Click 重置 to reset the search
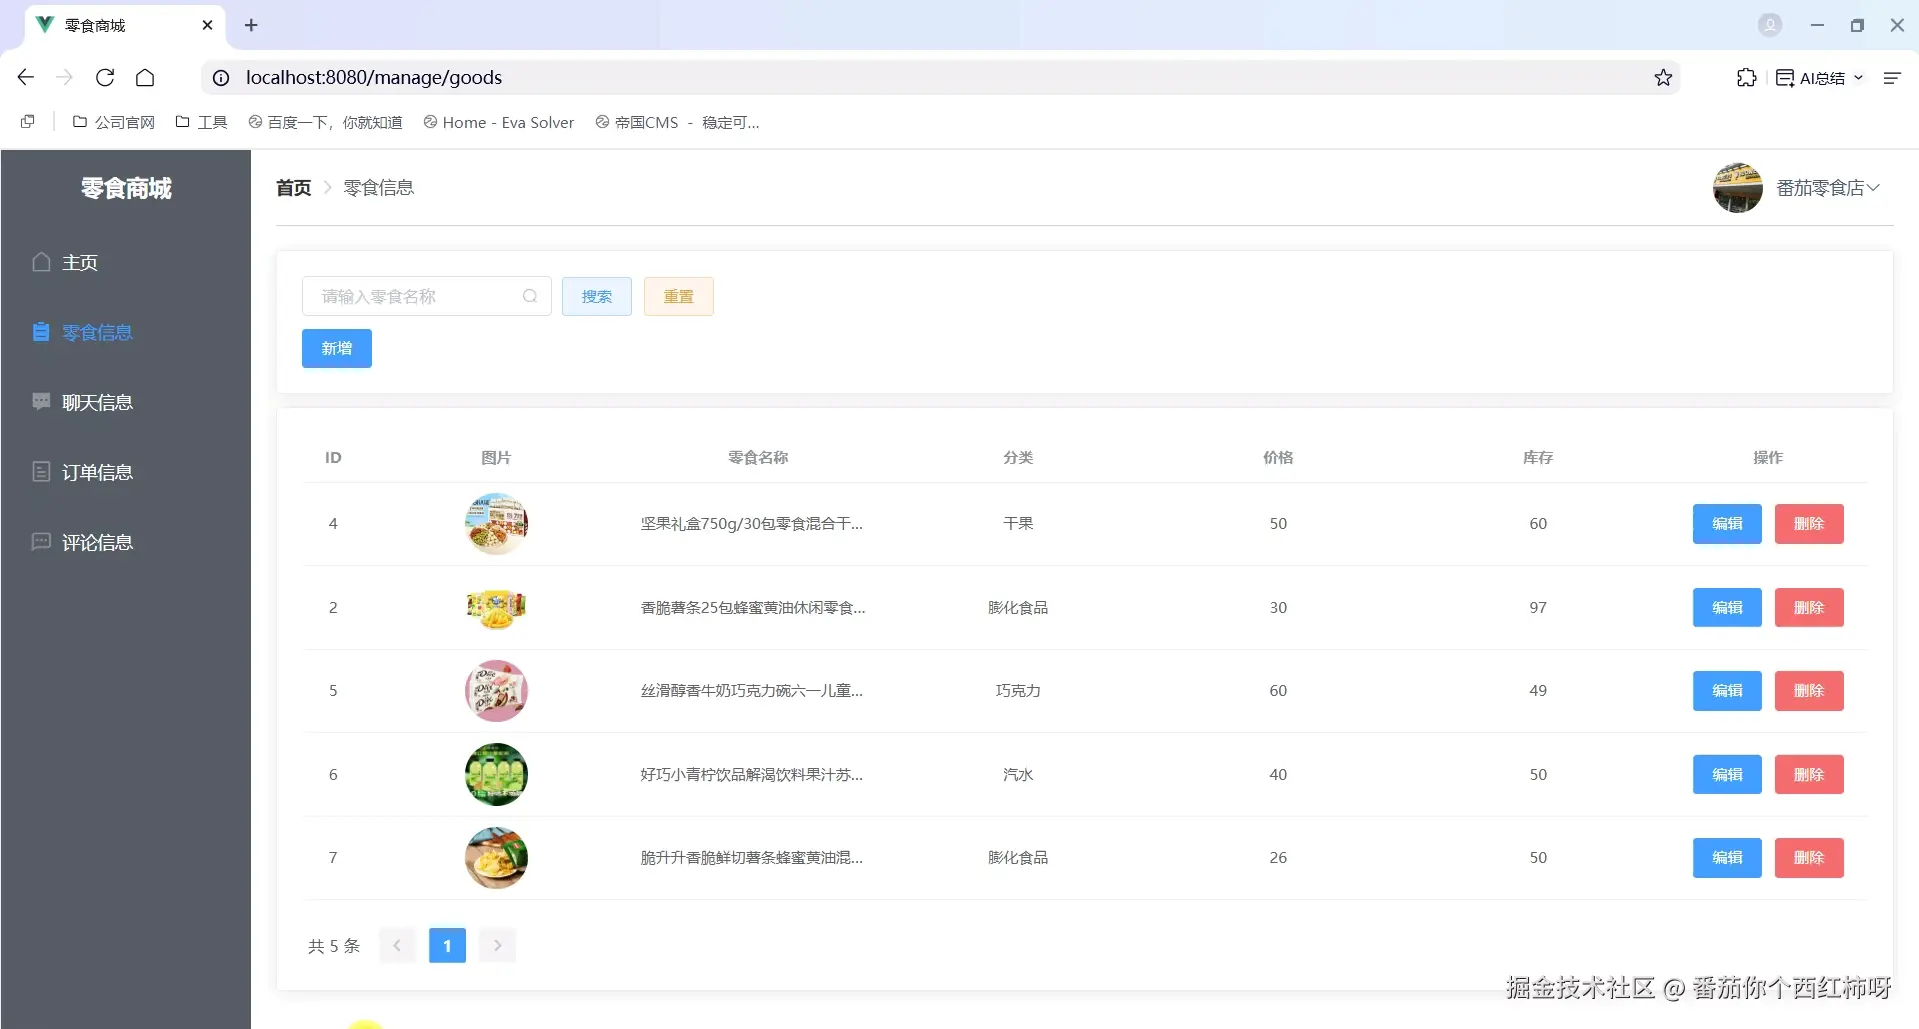Screen dimensions: 1919x1029 pyautogui.click(x=678, y=296)
